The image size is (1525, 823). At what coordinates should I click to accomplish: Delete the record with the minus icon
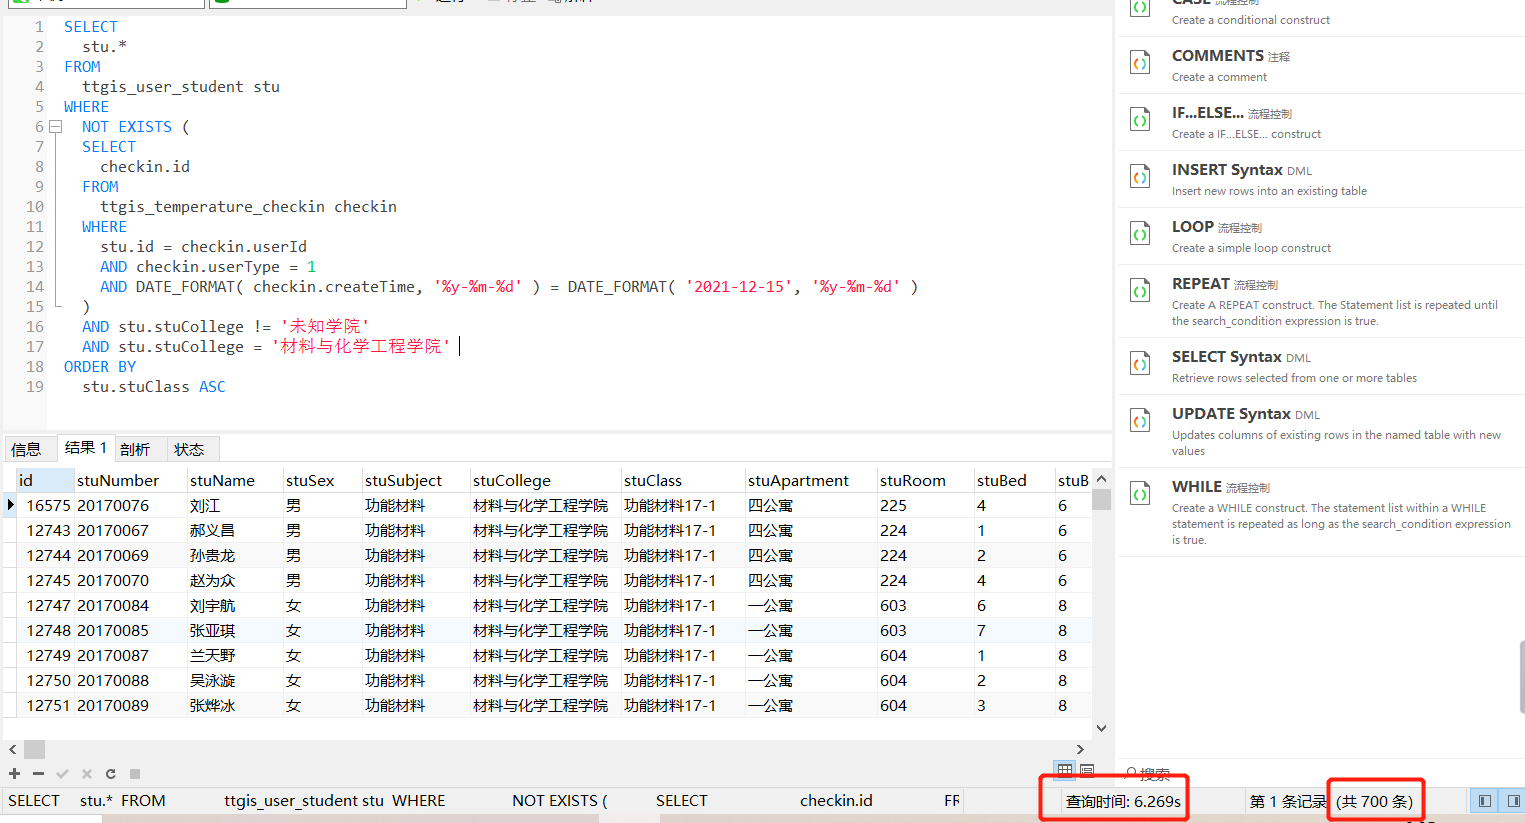[38, 774]
